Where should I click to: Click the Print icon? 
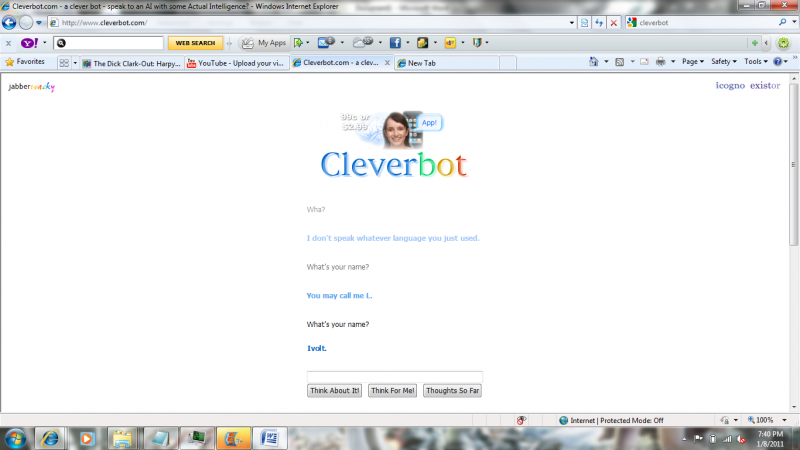click(661, 62)
